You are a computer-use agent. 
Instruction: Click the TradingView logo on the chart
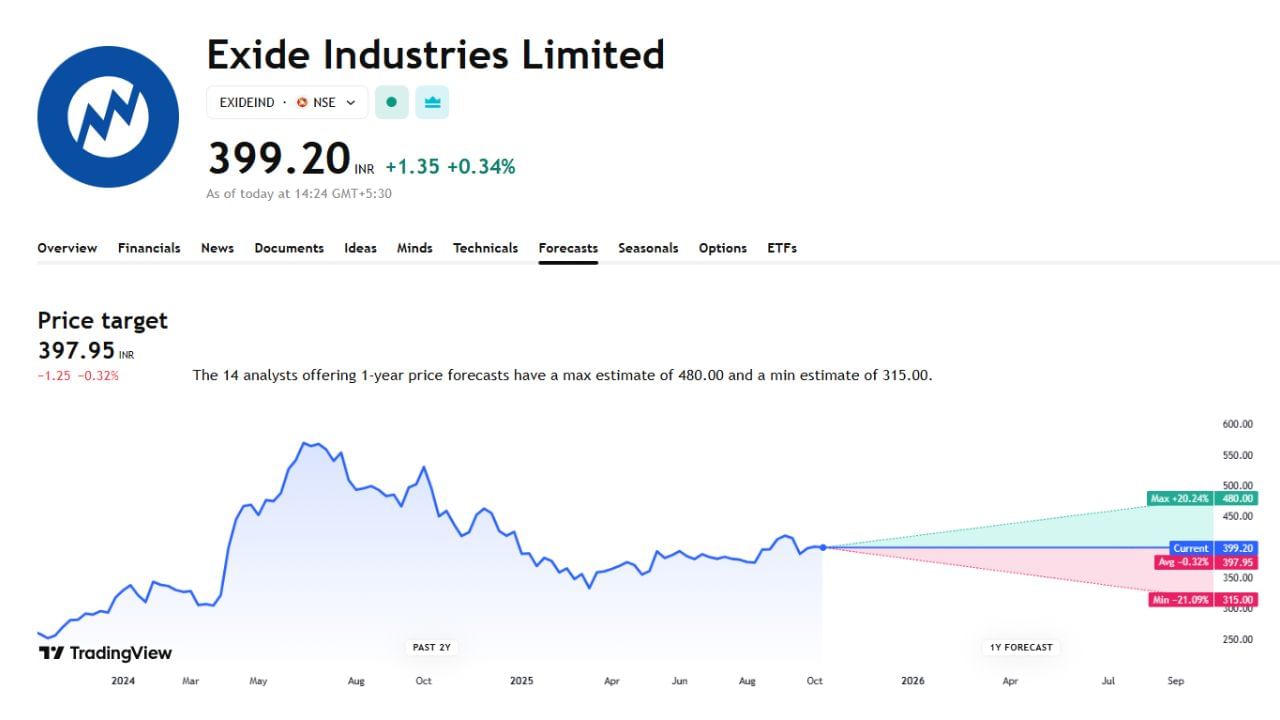tap(103, 653)
